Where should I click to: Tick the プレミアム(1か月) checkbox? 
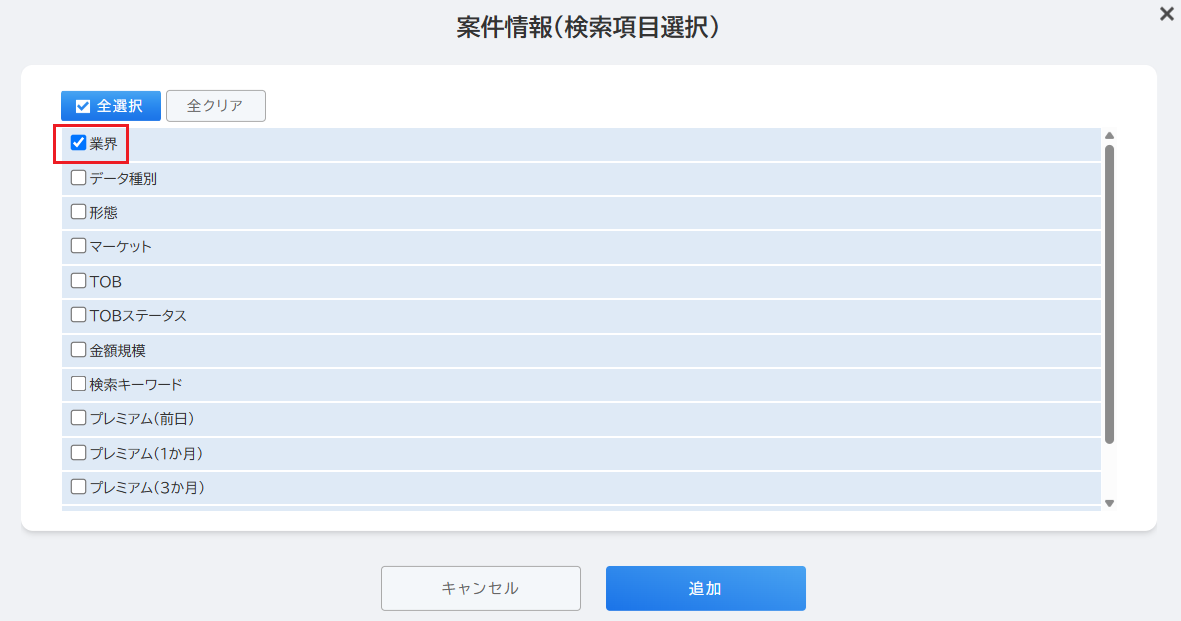click(78, 452)
